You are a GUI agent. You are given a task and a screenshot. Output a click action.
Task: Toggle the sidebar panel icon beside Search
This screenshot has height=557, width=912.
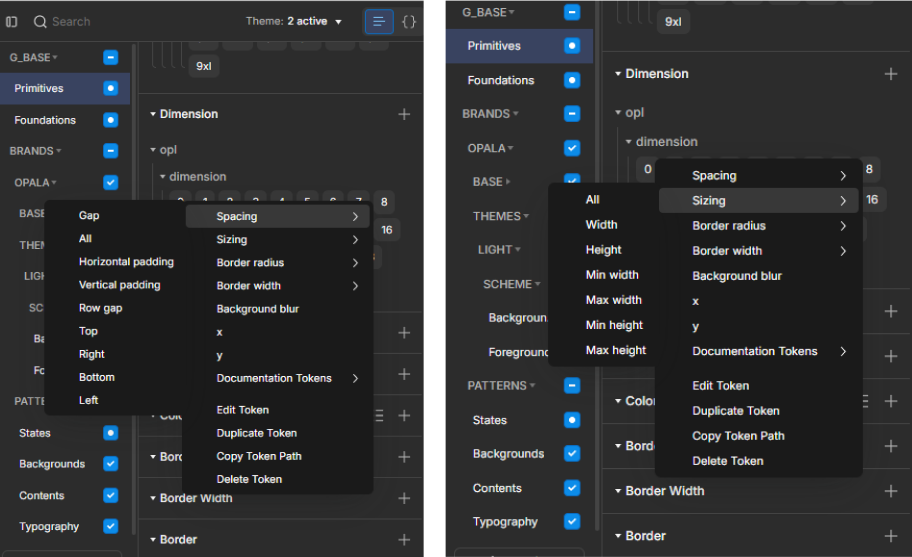point(12,21)
